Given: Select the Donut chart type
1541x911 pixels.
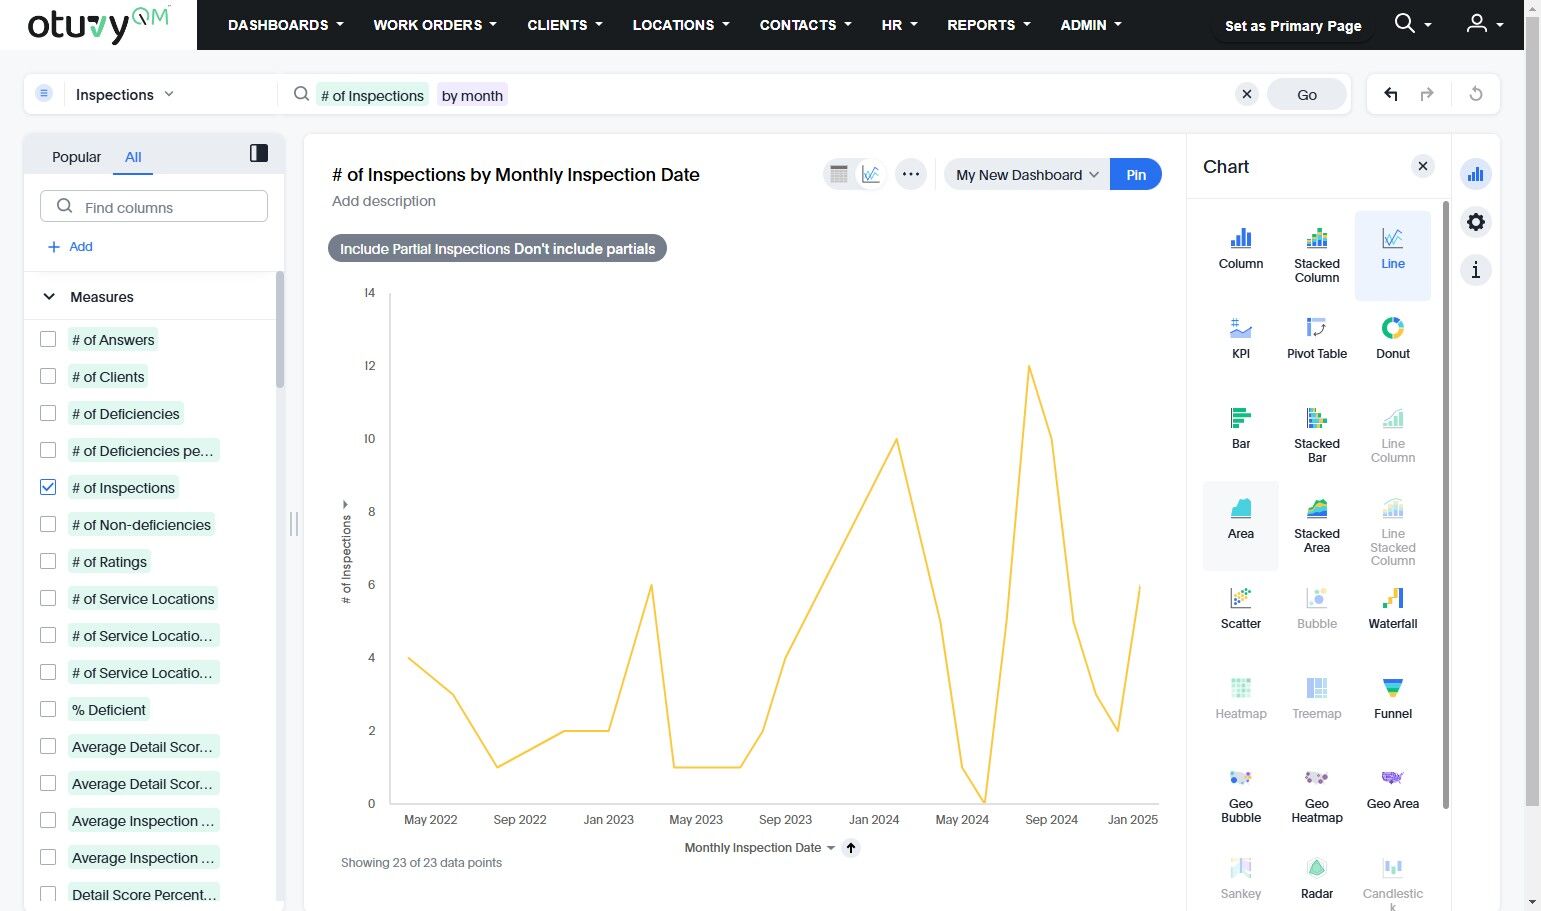Looking at the screenshot, I should [x=1392, y=338].
